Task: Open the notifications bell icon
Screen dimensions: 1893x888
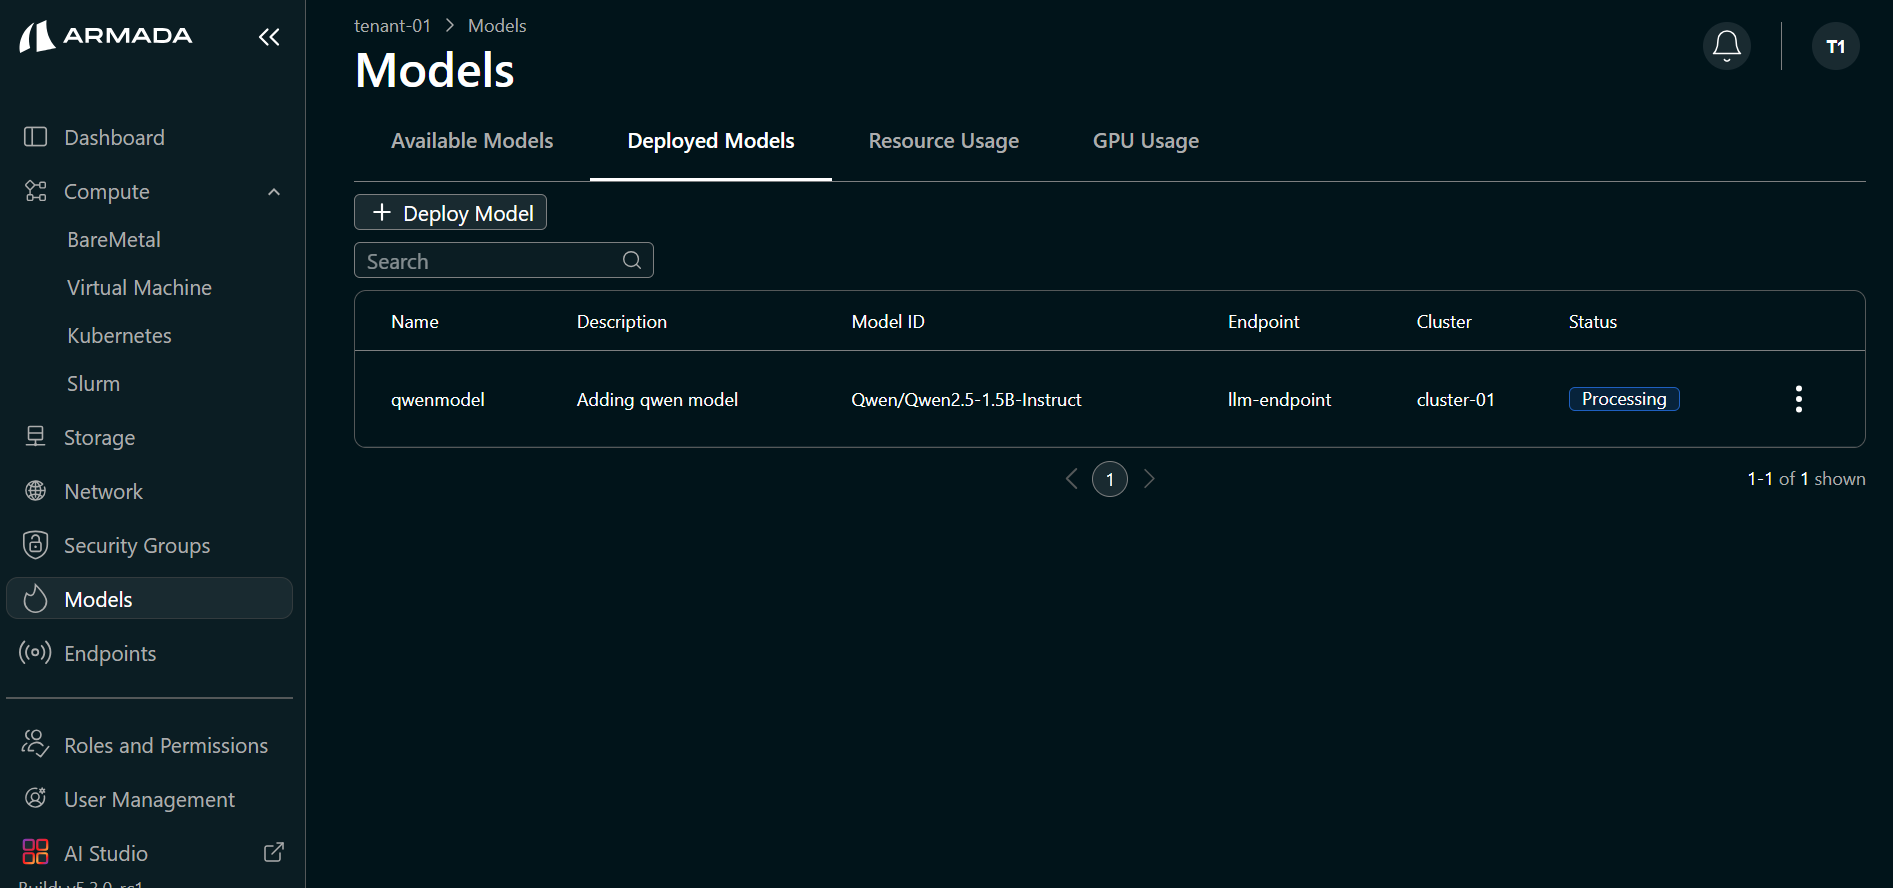Action: 1727,46
